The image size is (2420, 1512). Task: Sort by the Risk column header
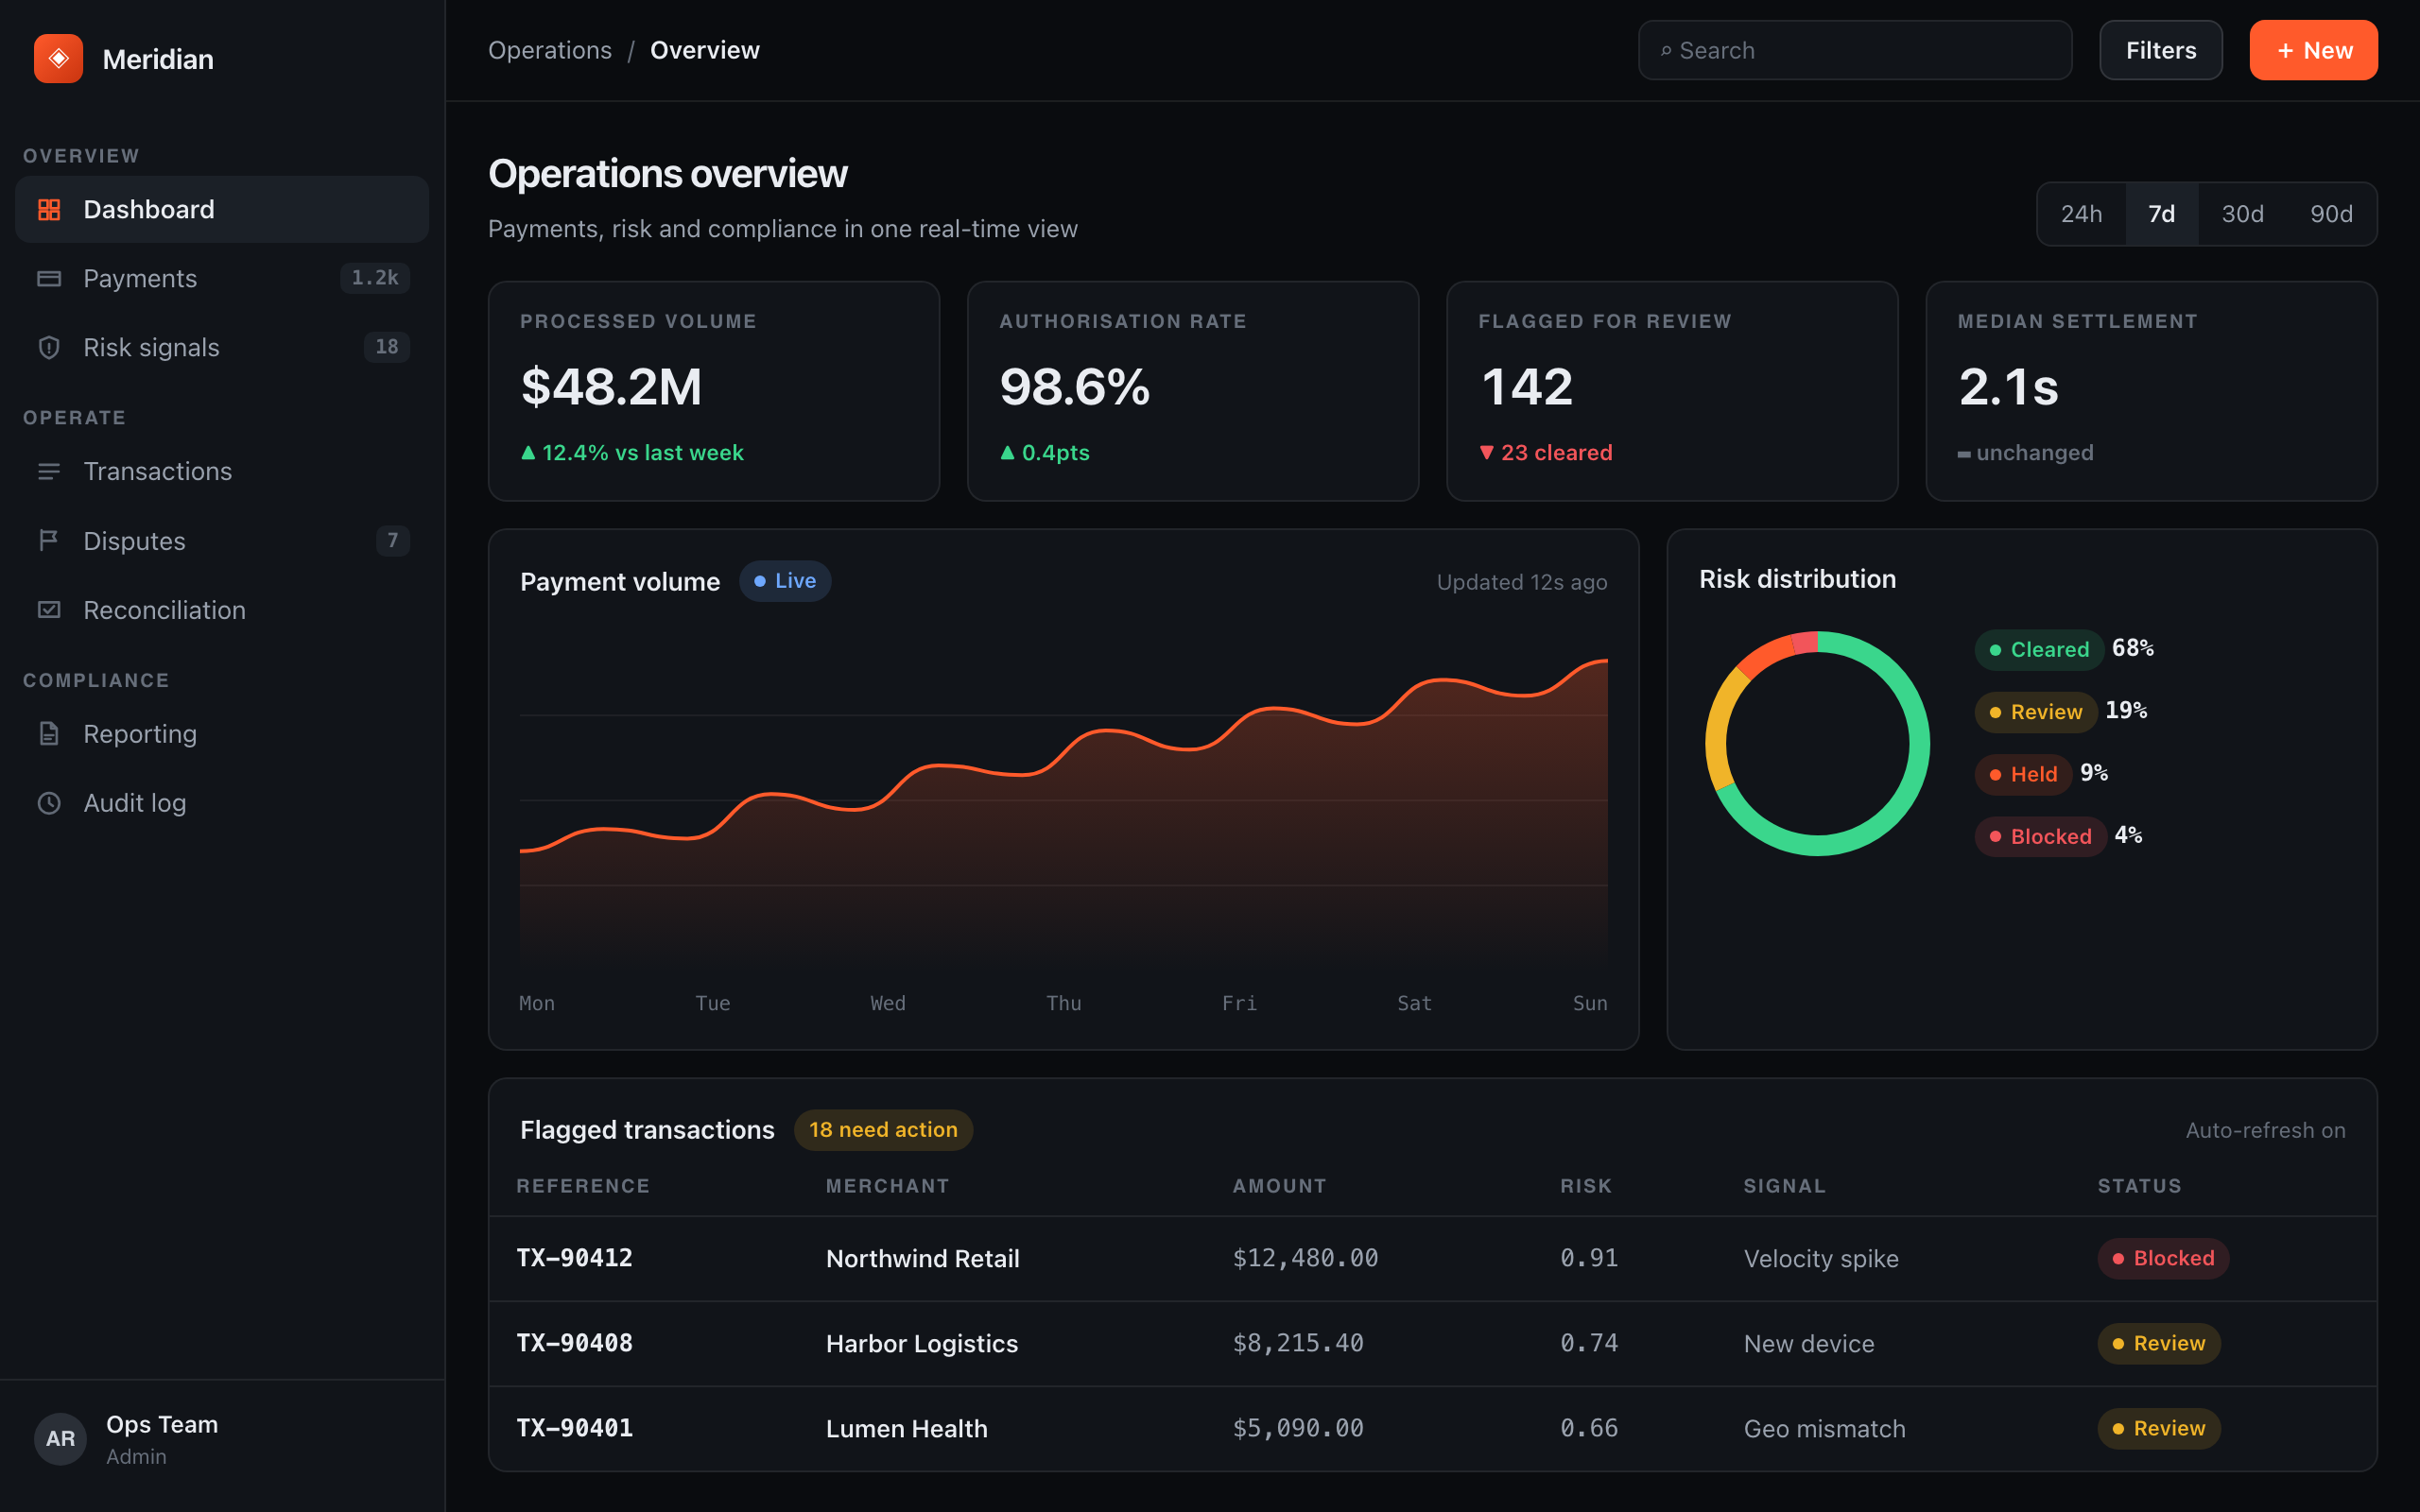click(1586, 1186)
